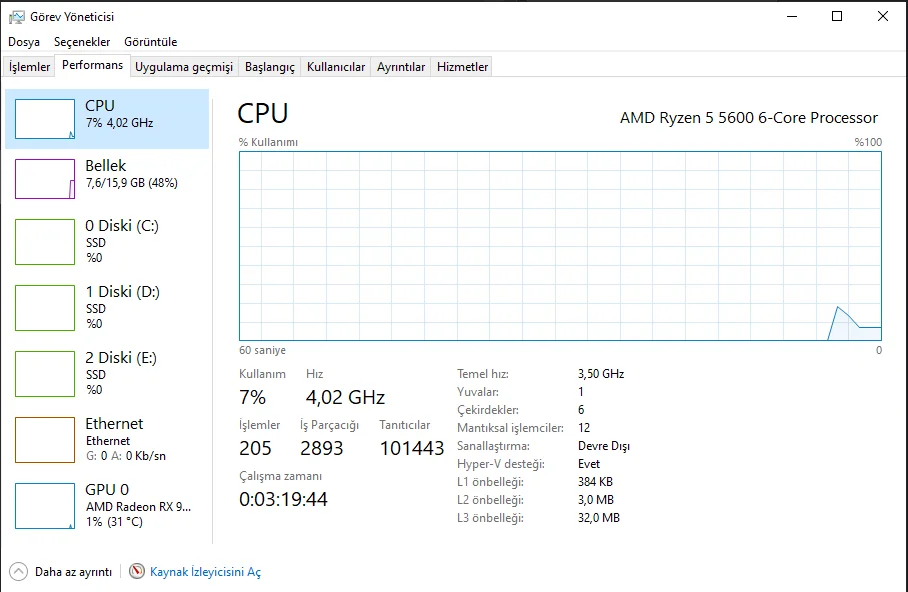The image size is (908, 592).
Task: Open the Hizmetler tab
Action: click(462, 67)
